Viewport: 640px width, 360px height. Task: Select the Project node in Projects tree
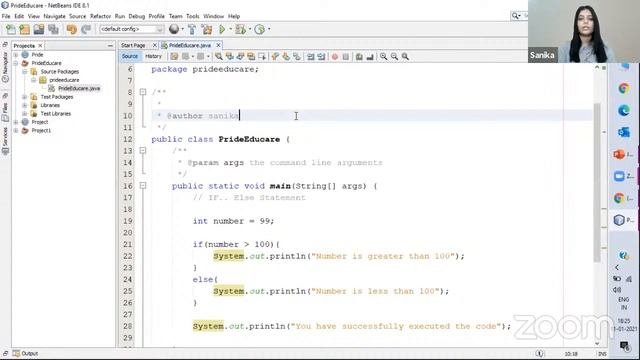(x=40, y=122)
